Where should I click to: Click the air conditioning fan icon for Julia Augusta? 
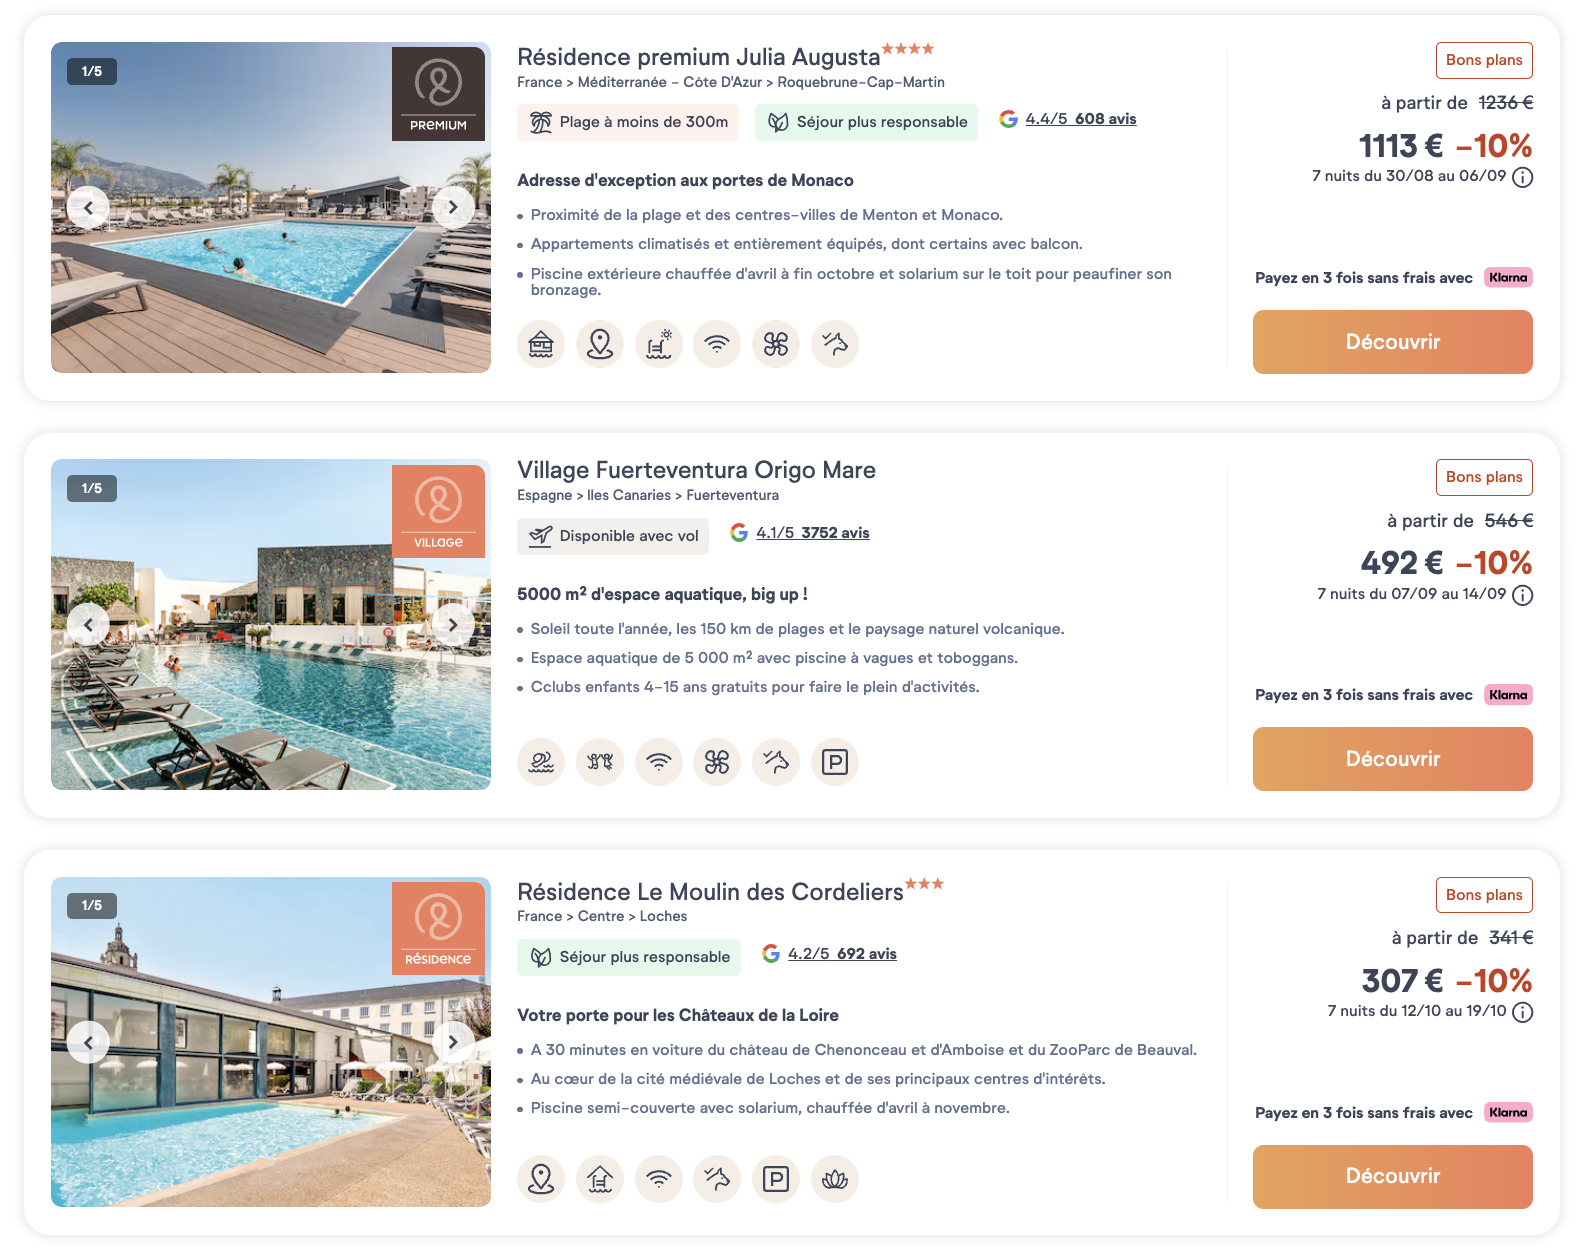click(776, 344)
